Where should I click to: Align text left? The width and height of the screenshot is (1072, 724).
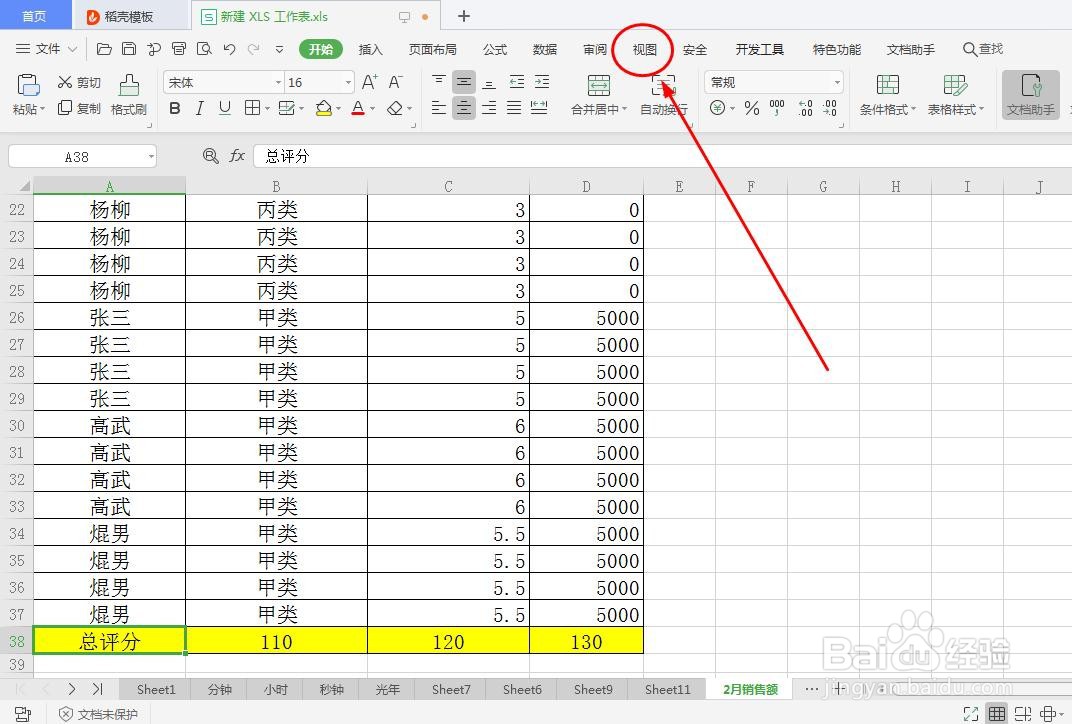click(x=439, y=108)
